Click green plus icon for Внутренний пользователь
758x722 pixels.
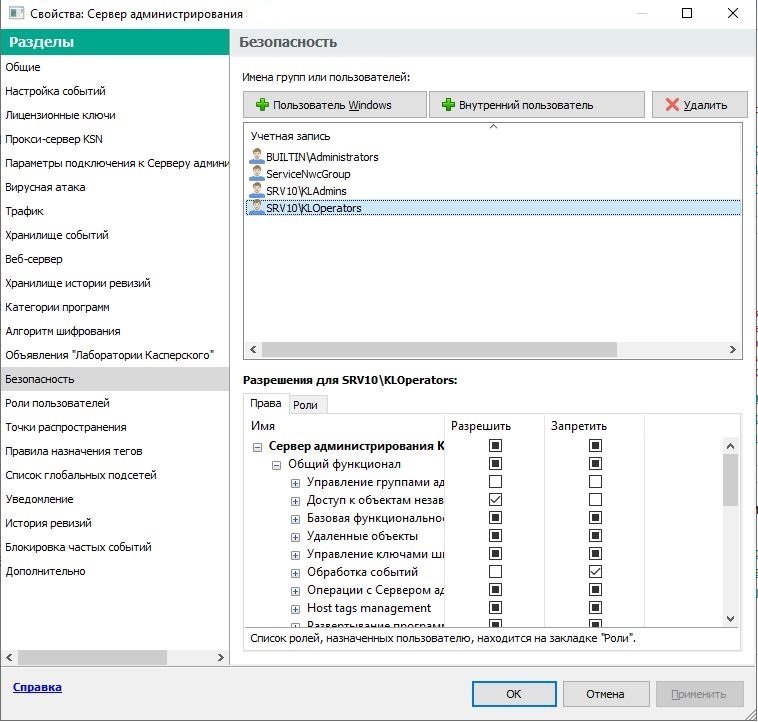pyautogui.click(x=448, y=105)
